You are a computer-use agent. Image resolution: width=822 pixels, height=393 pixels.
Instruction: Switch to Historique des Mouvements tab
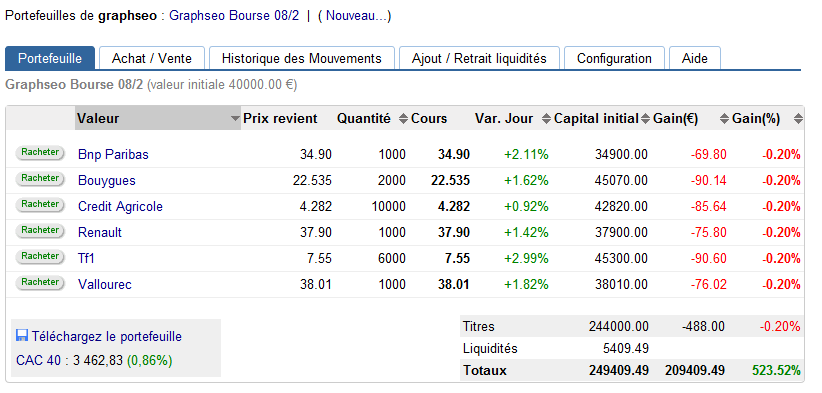(x=301, y=58)
